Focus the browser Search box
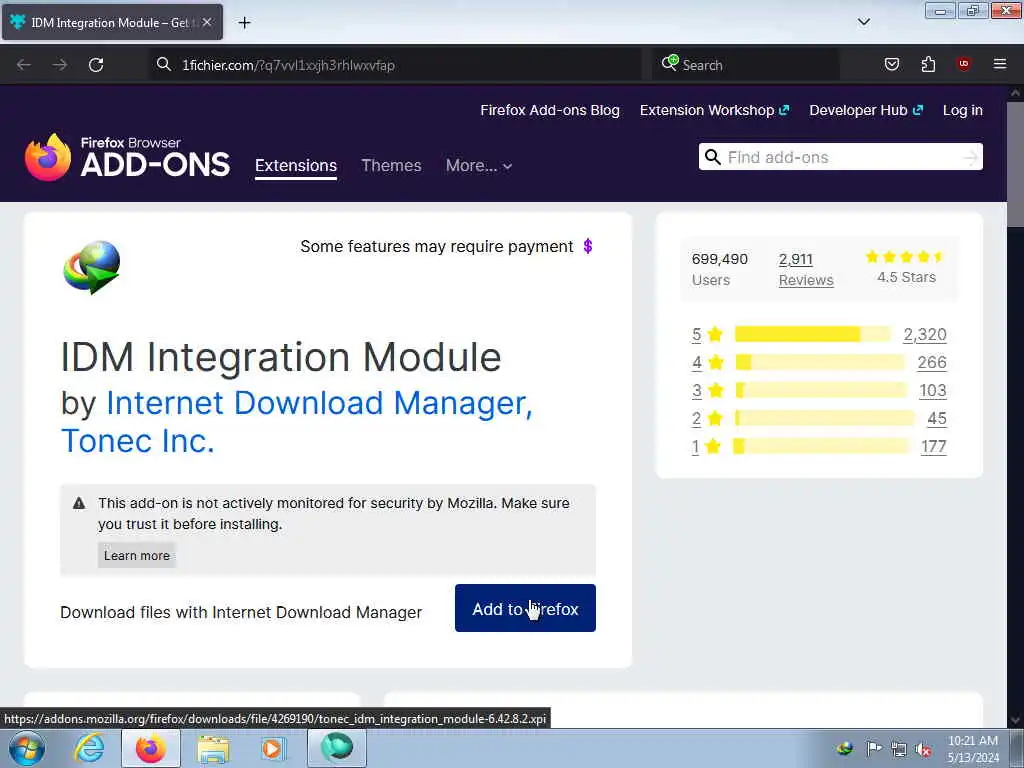Image resolution: width=1024 pixels, height=768 pixels. pyautogui.click(x=744, y=65)
